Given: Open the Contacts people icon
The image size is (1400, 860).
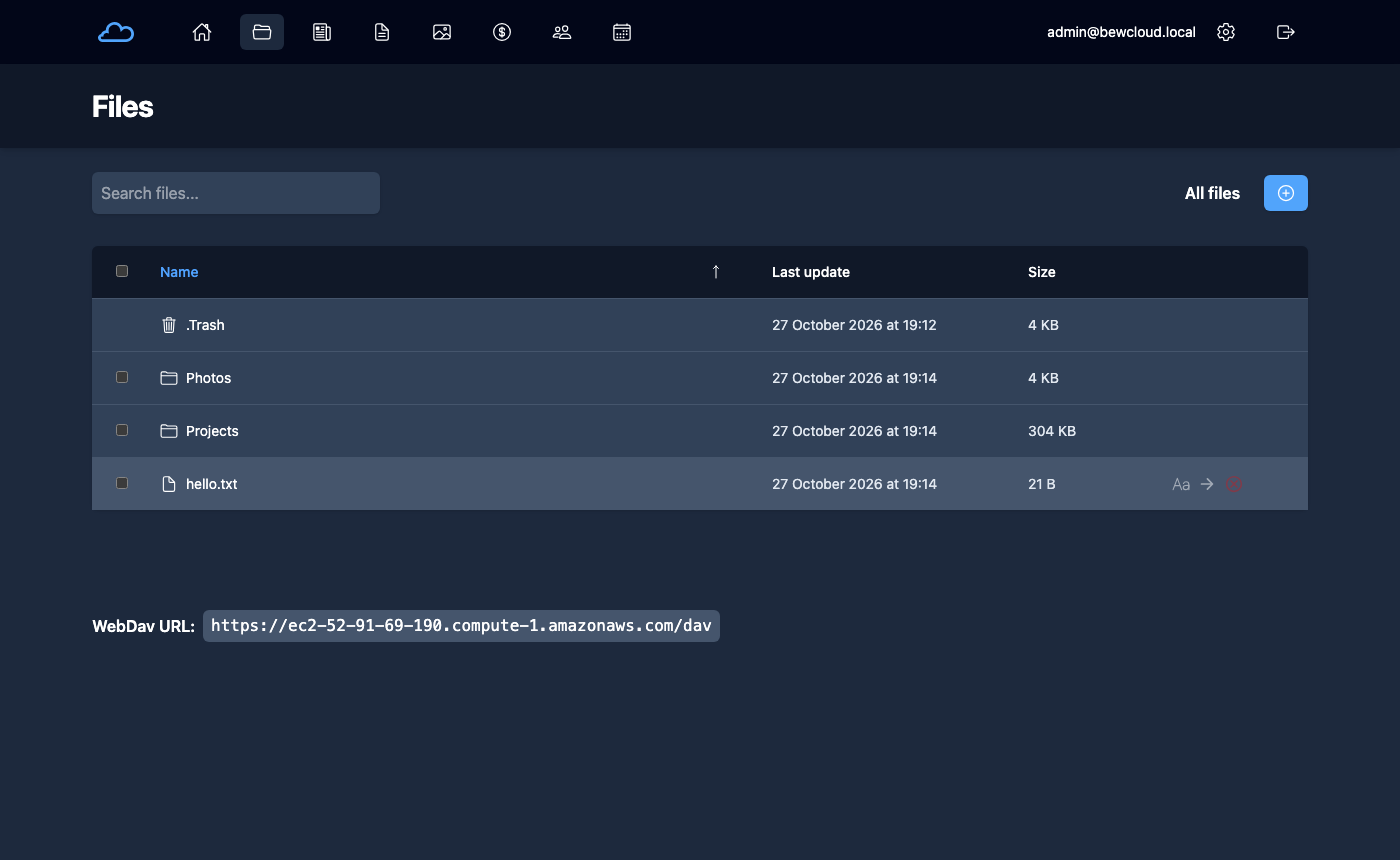Looking at the screenshot, I should click(562, 32).
